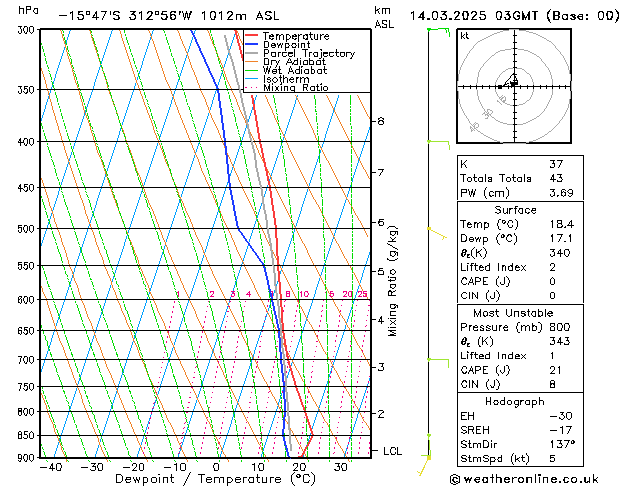This screenshot has height=486, width=629.
Task: Click the wind barb at the 900 hPa surface
Action: pos(430,455)
